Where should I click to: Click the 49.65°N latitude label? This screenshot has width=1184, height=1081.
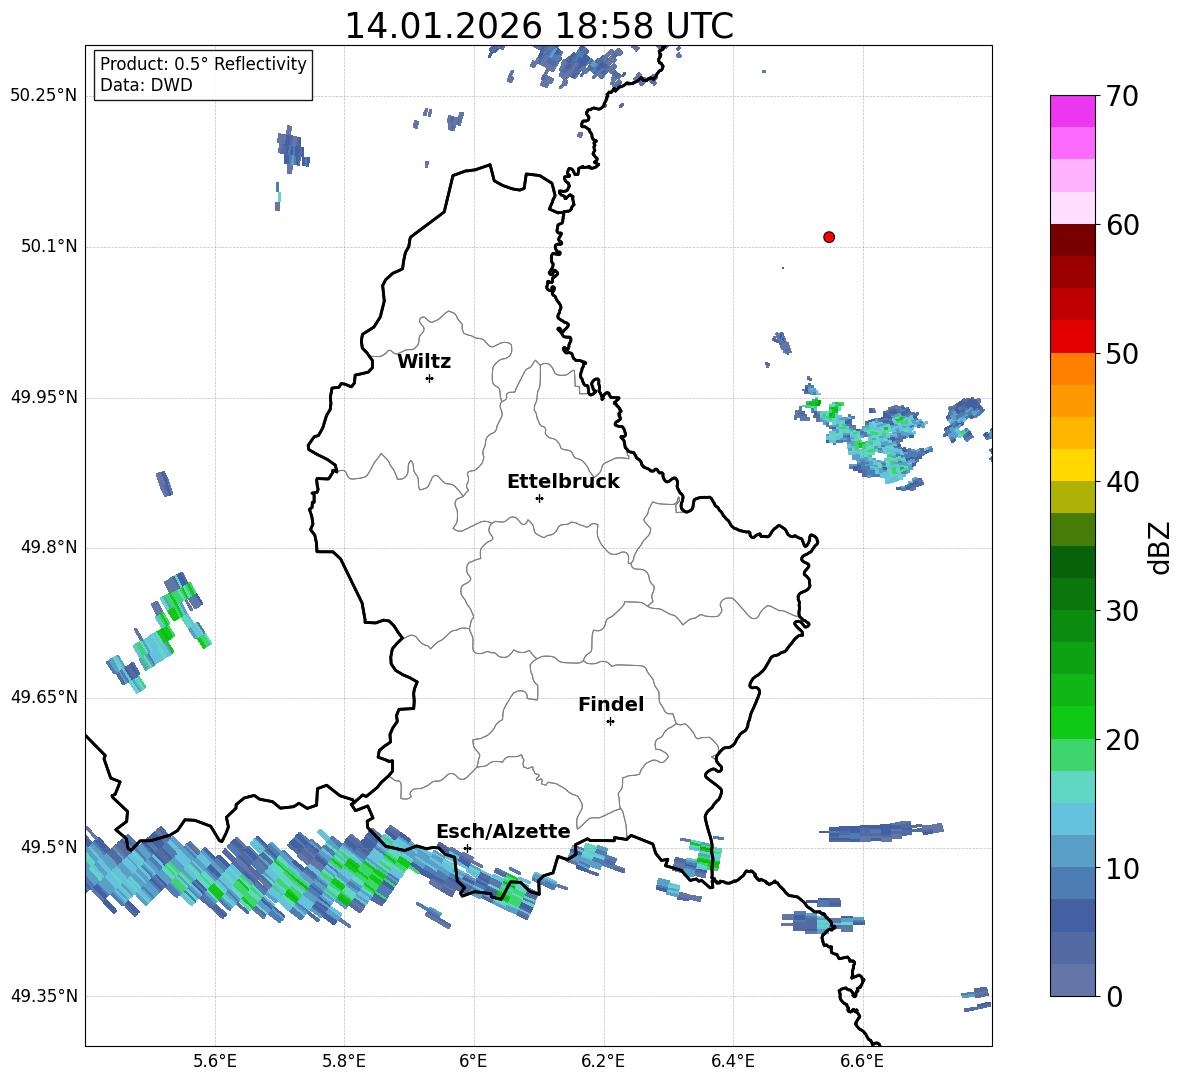pyautogui.click(x=44, y=697)
